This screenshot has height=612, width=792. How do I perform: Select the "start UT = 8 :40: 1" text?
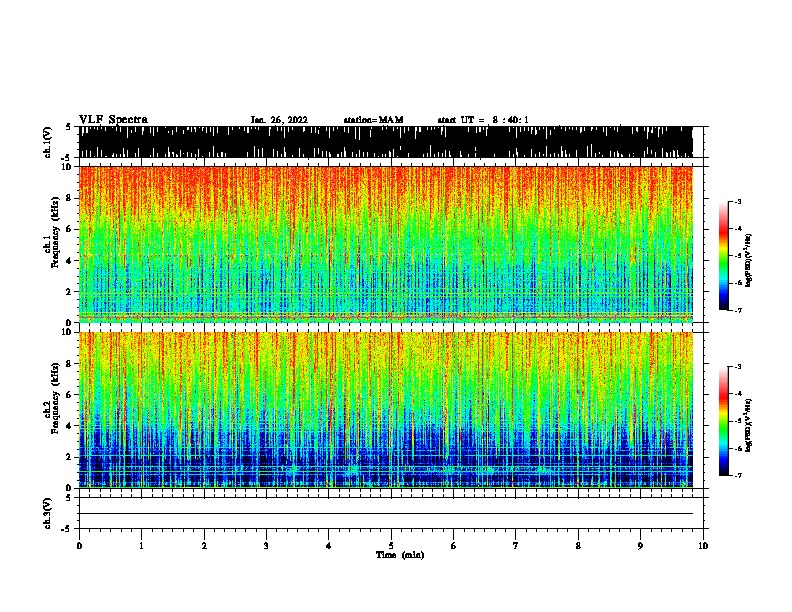[x=483, y=120]
